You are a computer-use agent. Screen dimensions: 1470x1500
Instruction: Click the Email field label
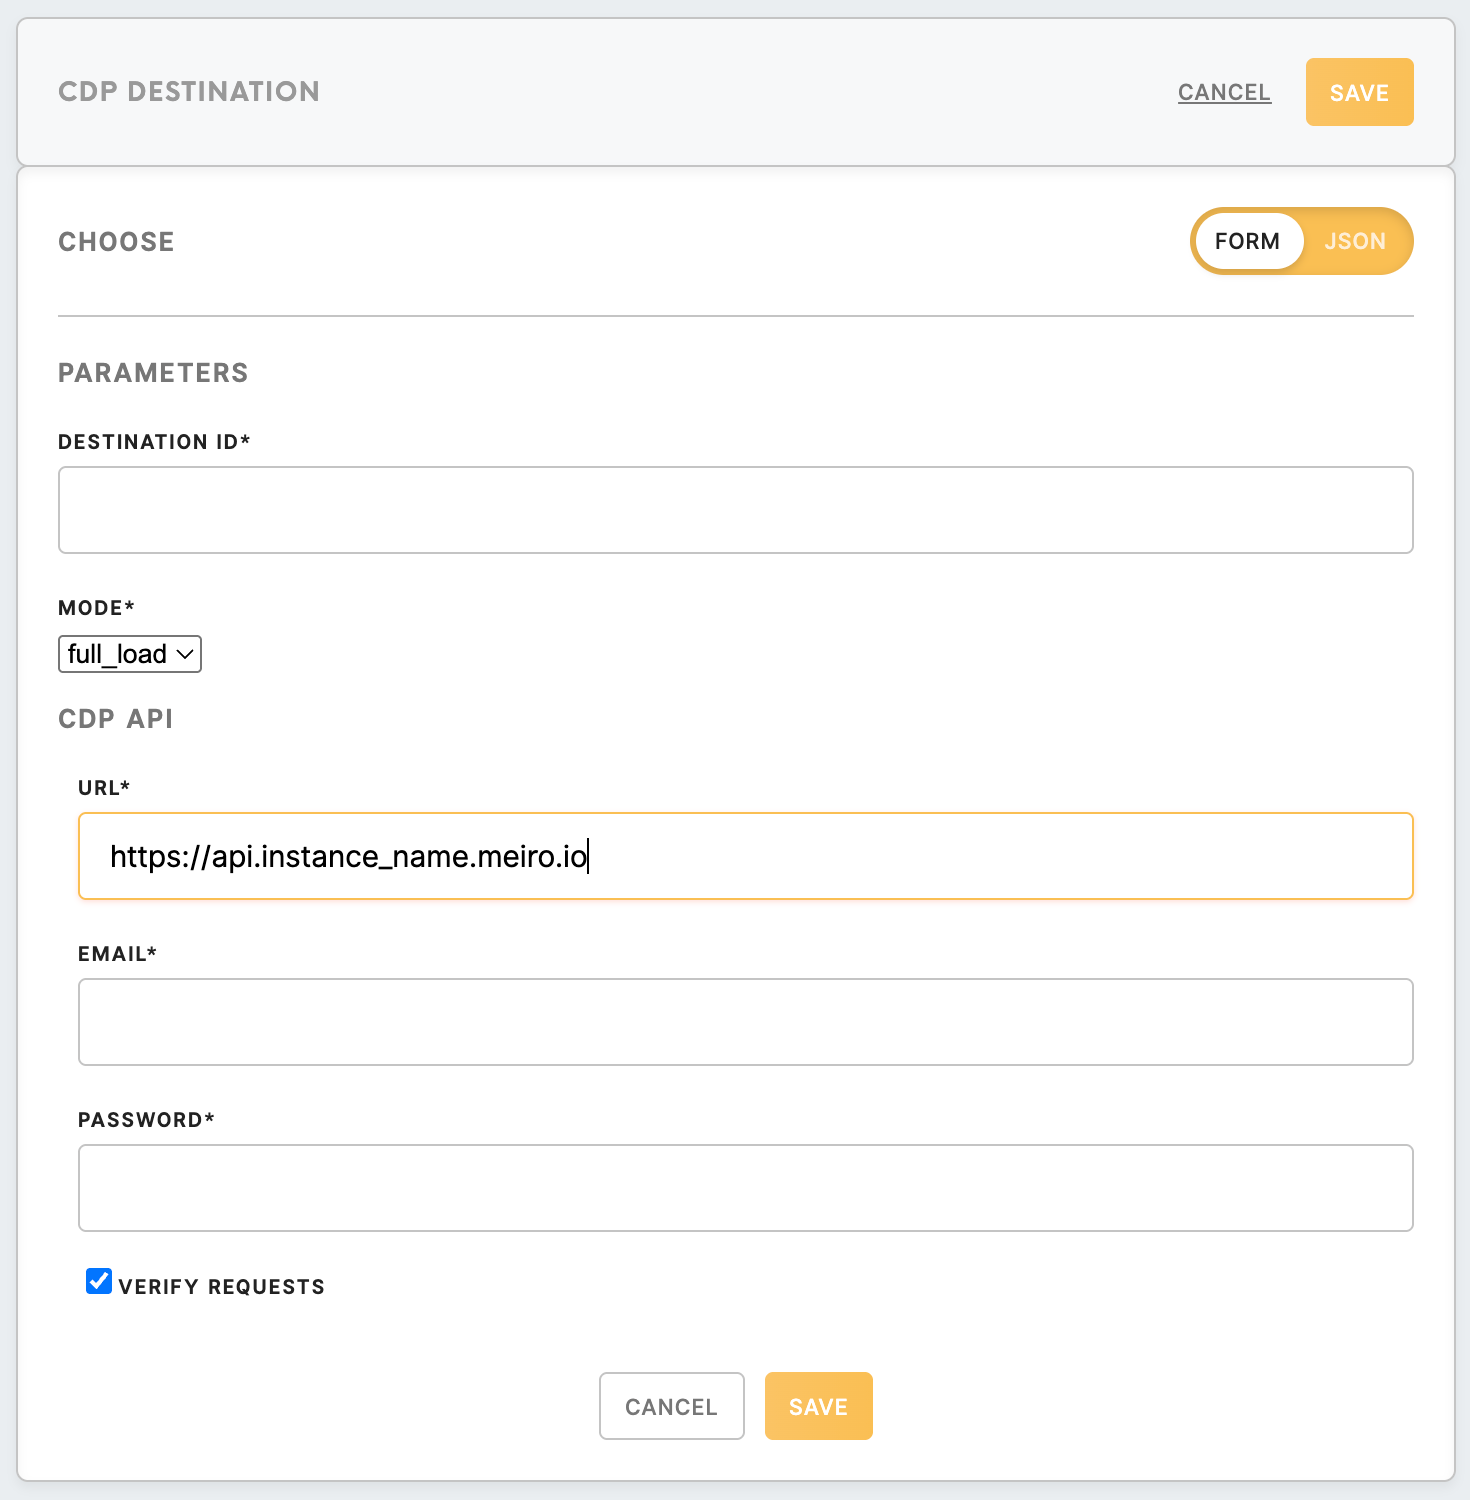pyautogui.click(x=117, y=954)
